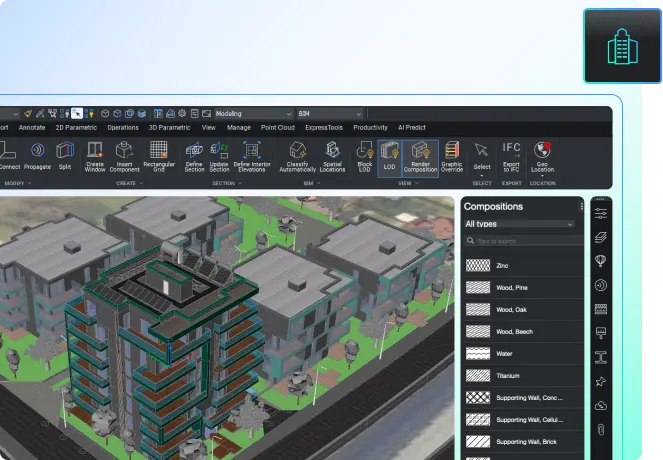Run Classify Automatically

point(298,156)
